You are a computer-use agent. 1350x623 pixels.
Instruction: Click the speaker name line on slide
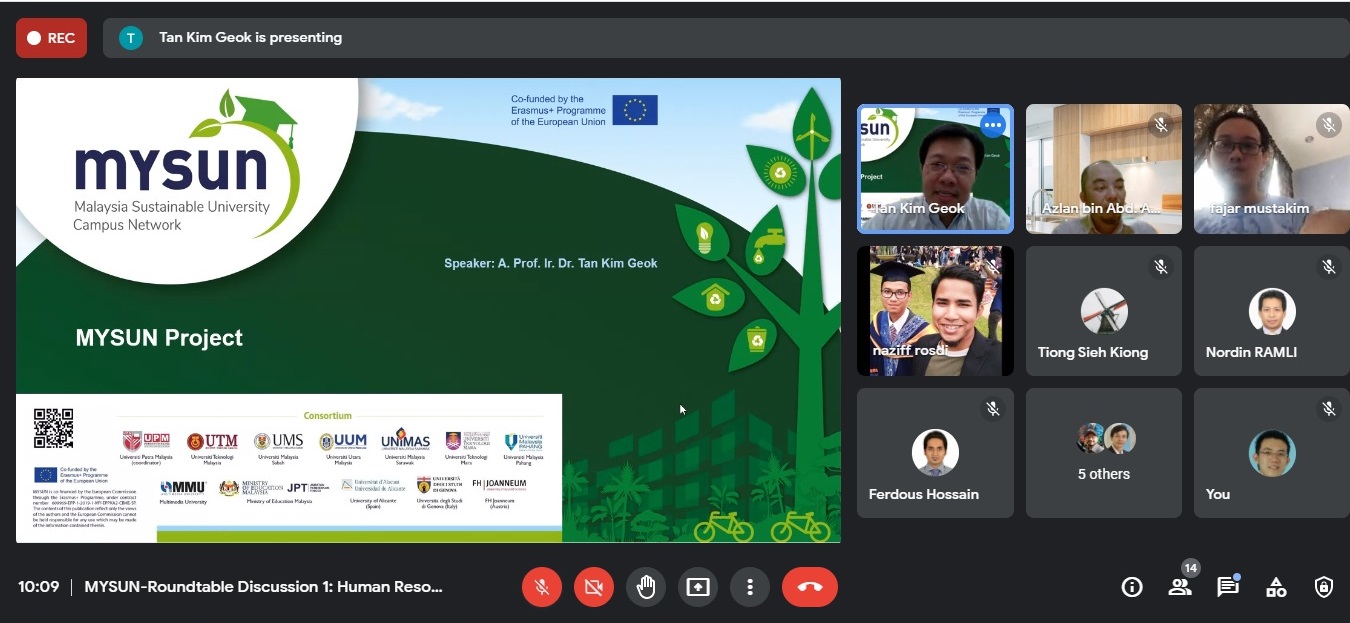[x=551, y=263]
